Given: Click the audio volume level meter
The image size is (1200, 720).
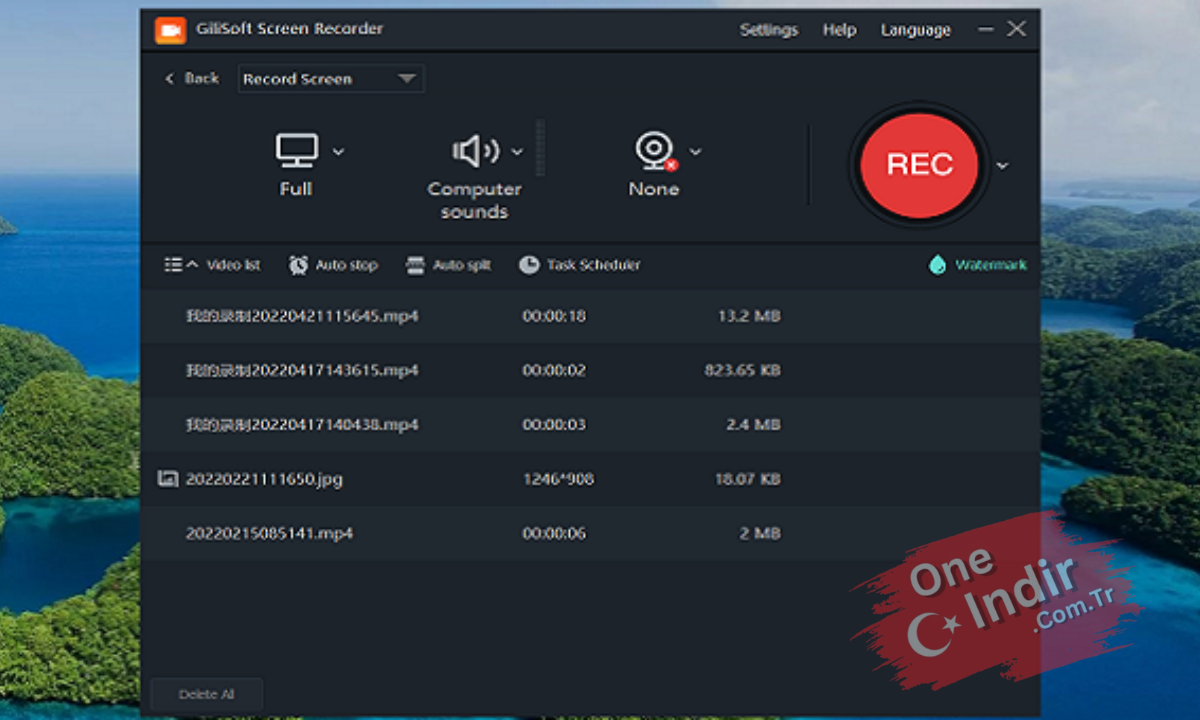Looking at the screenshot, I should (541, 148).
